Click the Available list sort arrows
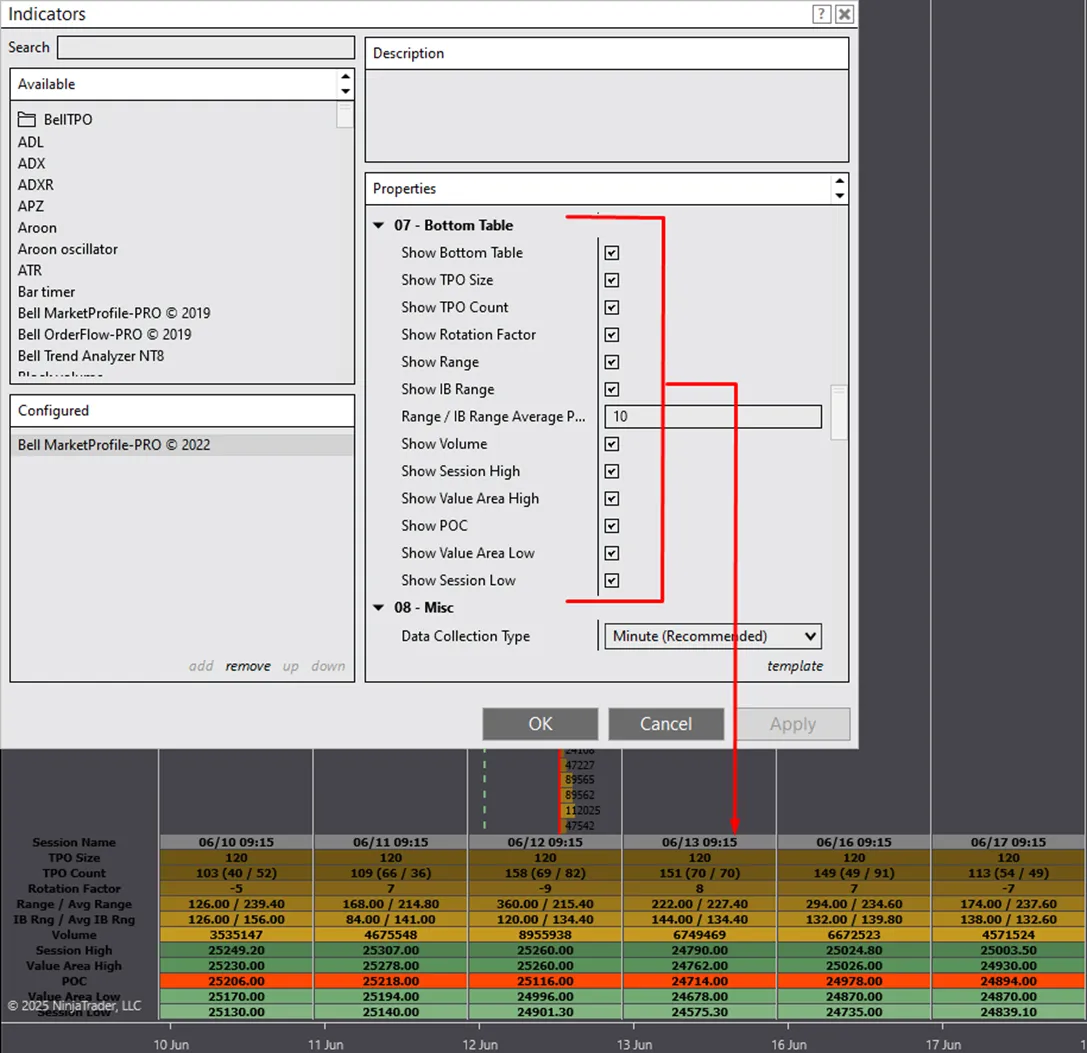Image resolution: width=1087 pixels, height=1053 pixels. (x=345, y=84)
